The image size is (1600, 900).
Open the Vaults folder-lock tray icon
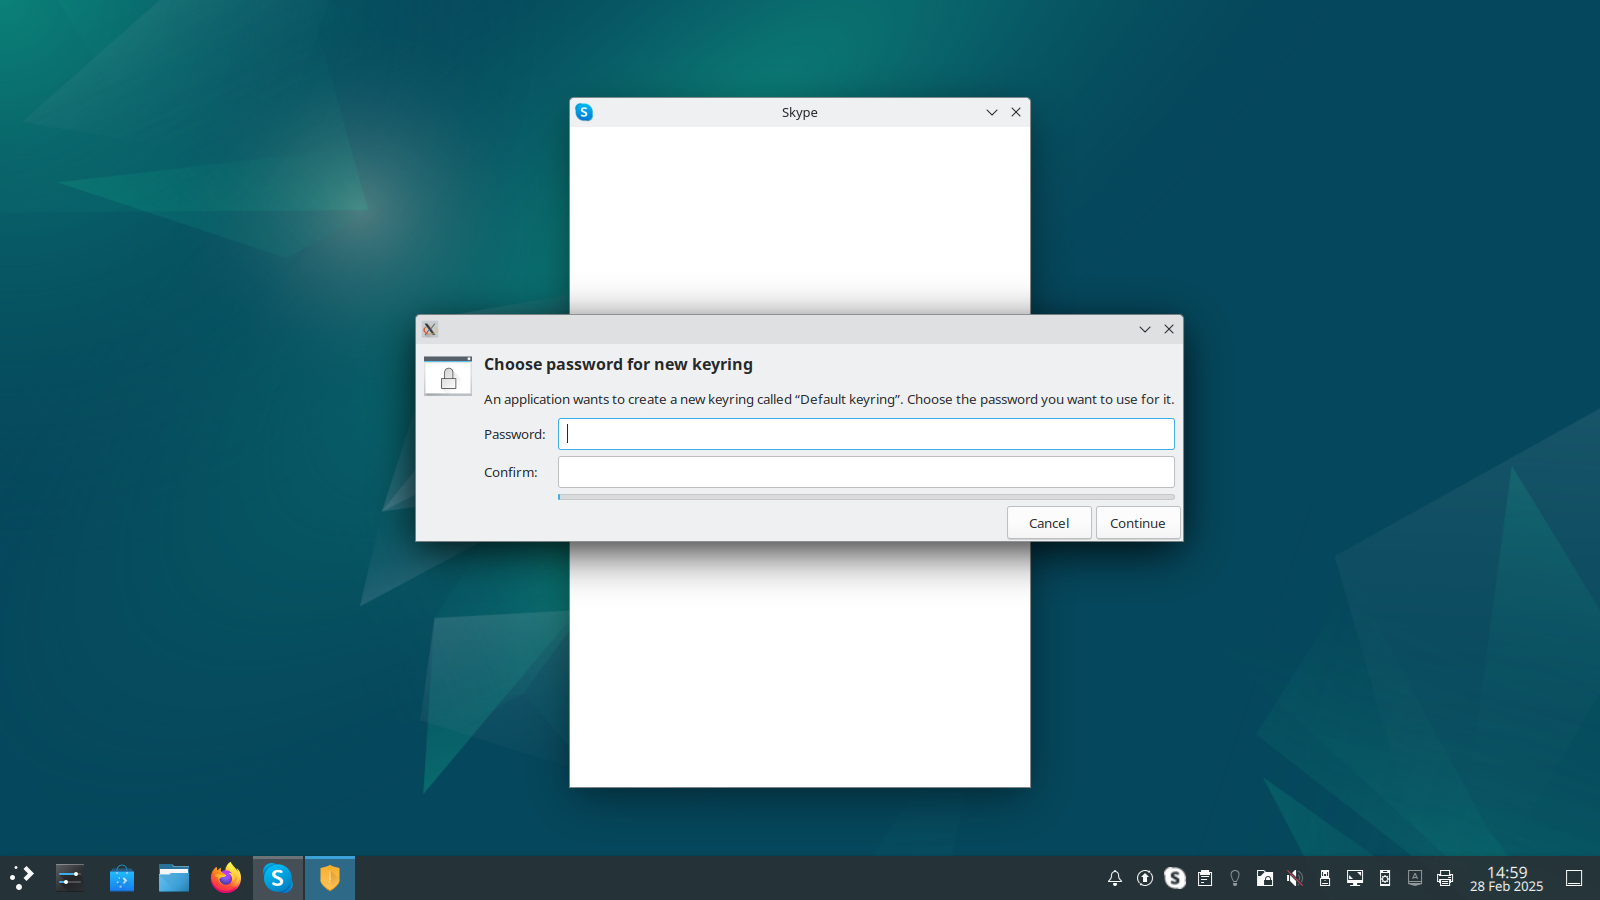[1265, 878]
